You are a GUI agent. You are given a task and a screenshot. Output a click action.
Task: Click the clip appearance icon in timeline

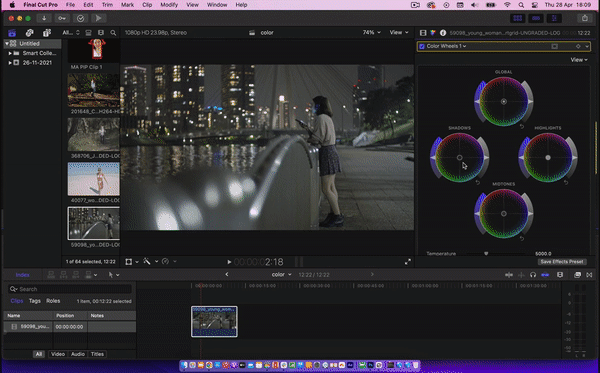point(560,275)
